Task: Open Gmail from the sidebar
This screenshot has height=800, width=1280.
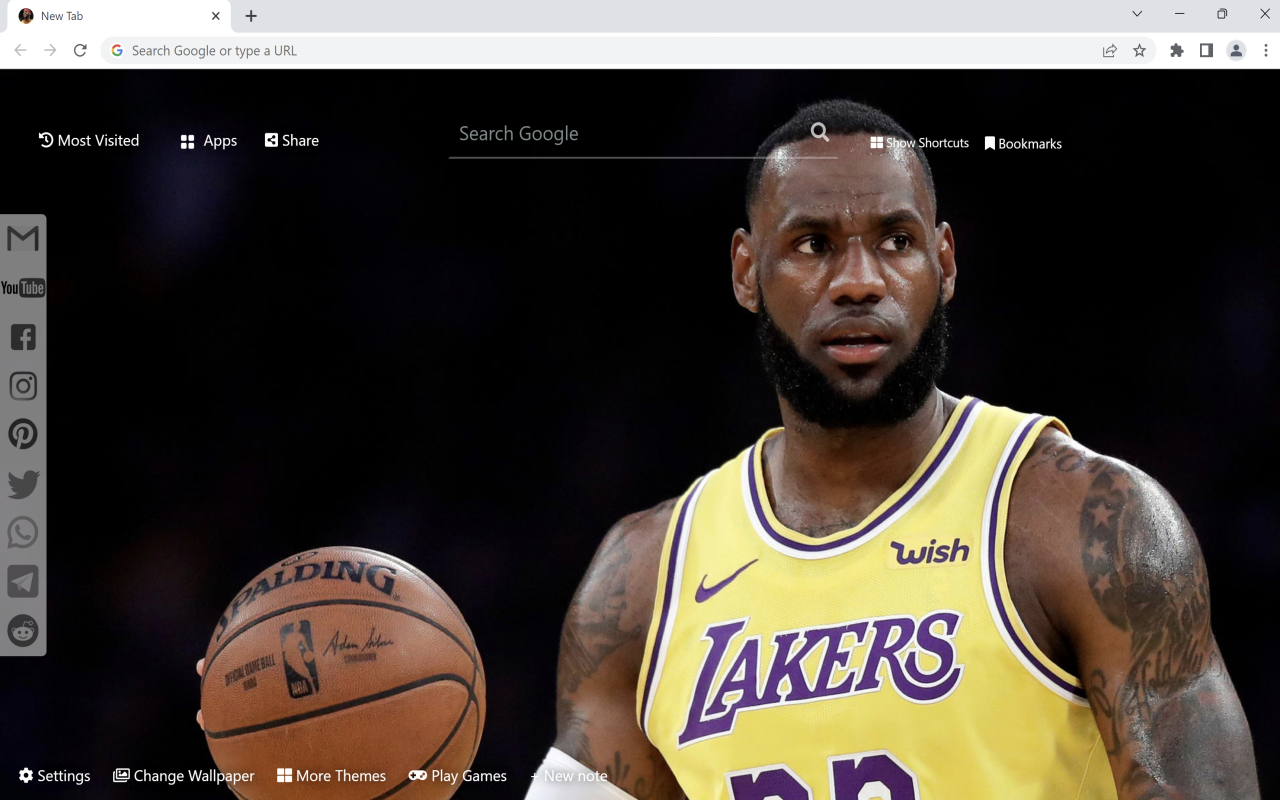Action: tap(23, 239)
